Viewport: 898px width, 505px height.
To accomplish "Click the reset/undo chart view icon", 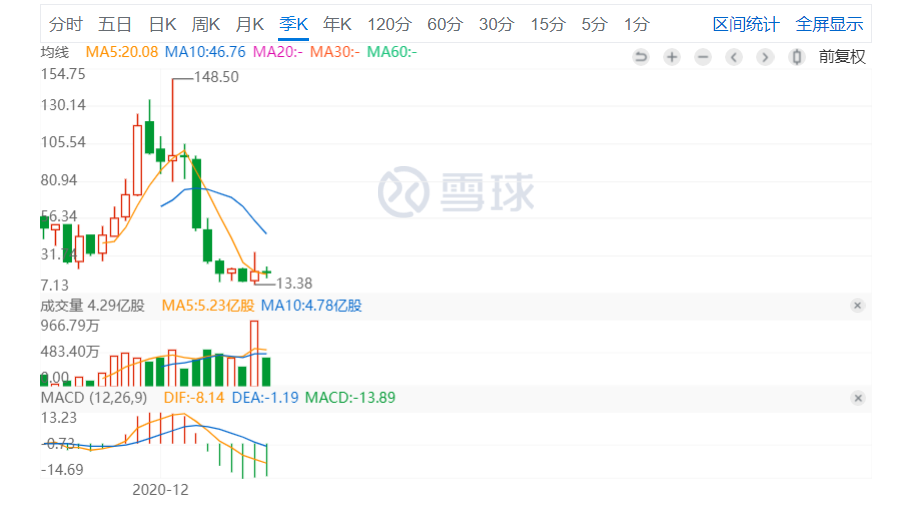I will coord(641,57).
